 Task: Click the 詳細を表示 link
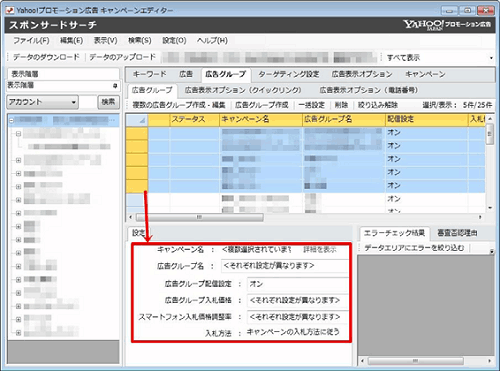point(320,250)
